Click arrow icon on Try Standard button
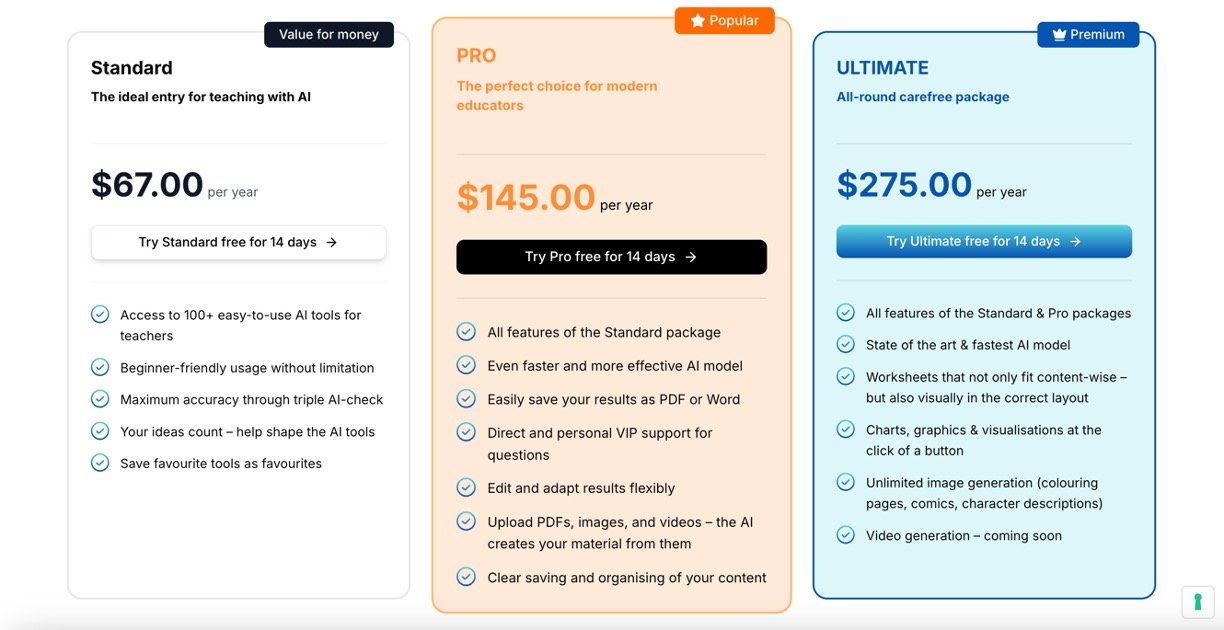 332,242
